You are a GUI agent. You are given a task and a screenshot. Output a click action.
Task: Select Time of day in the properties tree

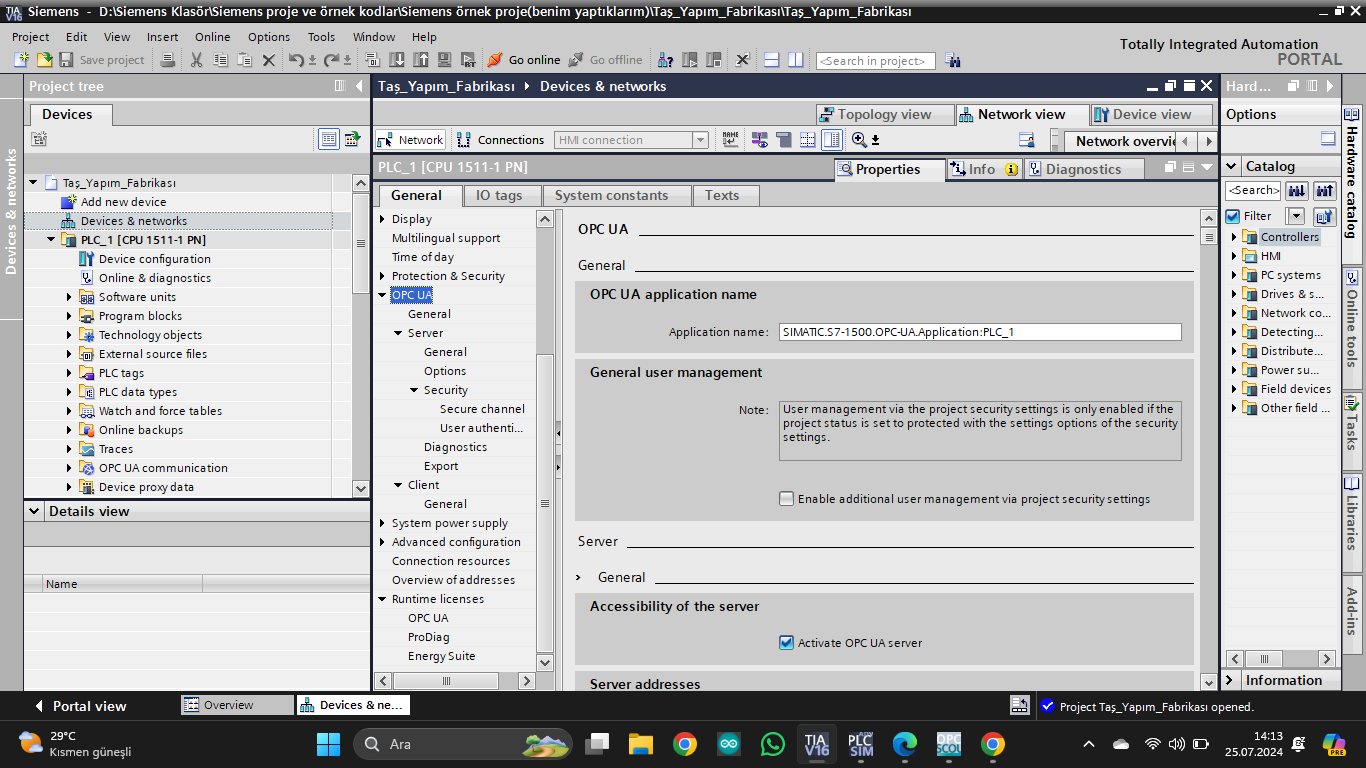click(x=422, y=257)
